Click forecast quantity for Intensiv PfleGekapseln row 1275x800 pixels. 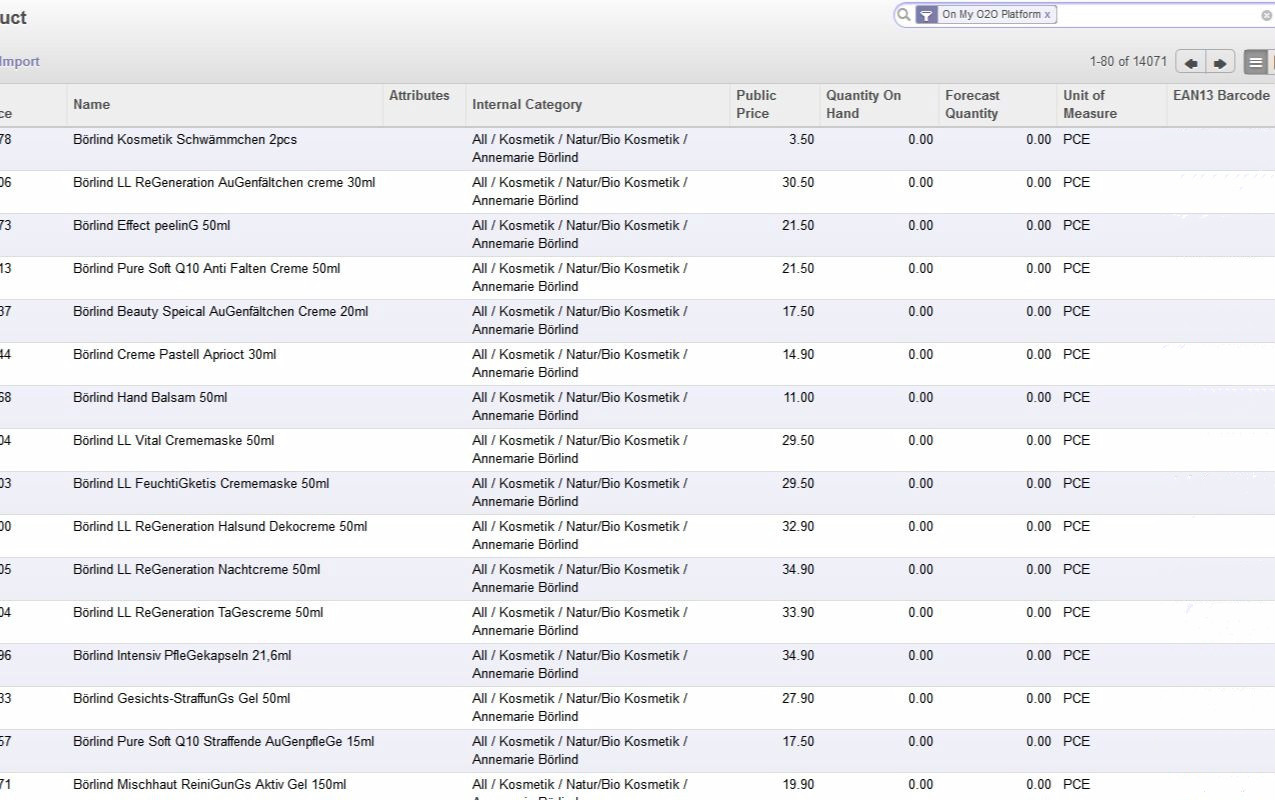[1038, 656]
